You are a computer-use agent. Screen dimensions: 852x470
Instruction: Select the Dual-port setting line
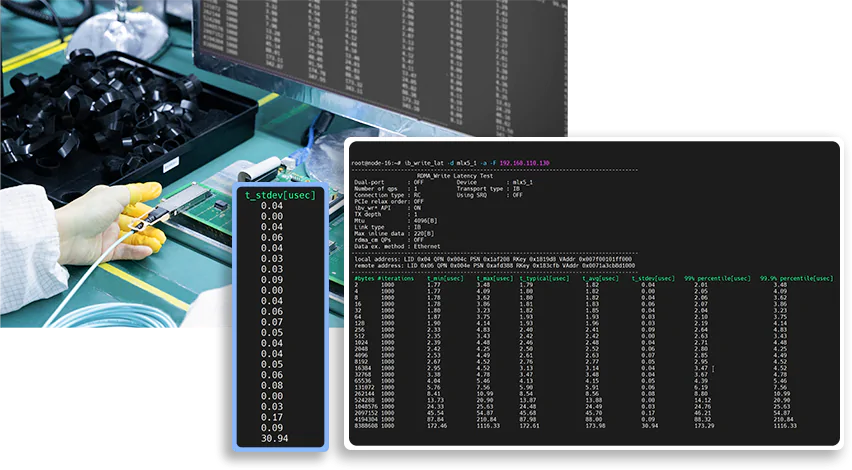click(389, 182)
